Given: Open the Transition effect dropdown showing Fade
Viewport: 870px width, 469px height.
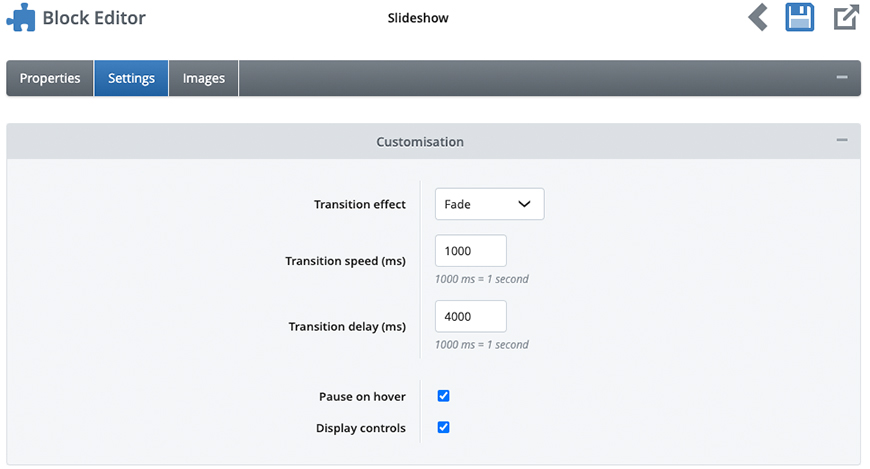Looking at the screenshot, I should [x=489, y=204].
